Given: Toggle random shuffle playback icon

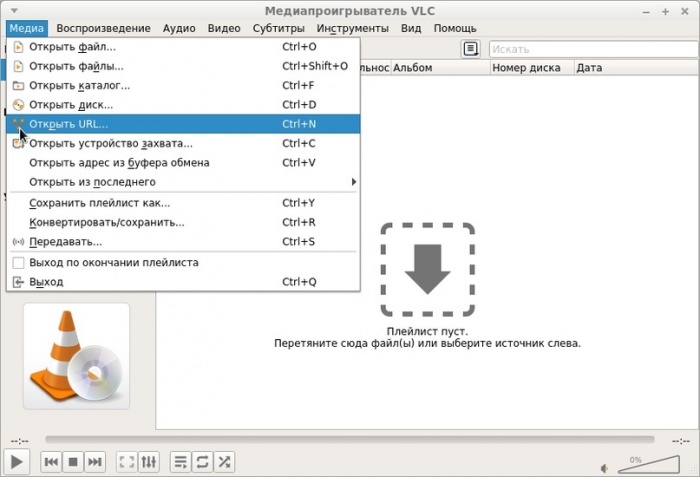Looking at the screenshot, I should pos(224,461).
